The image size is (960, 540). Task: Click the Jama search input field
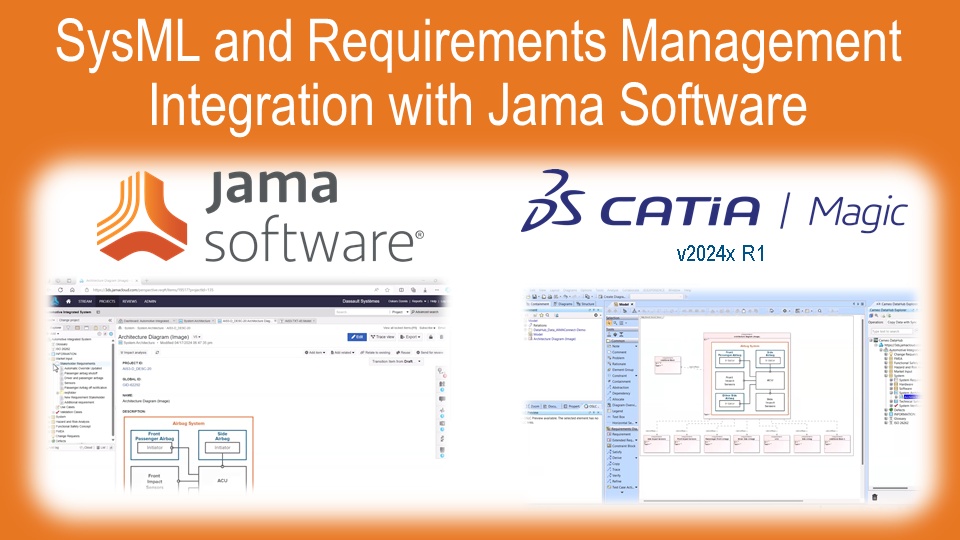pyautogui.click(x=361, y=312)
